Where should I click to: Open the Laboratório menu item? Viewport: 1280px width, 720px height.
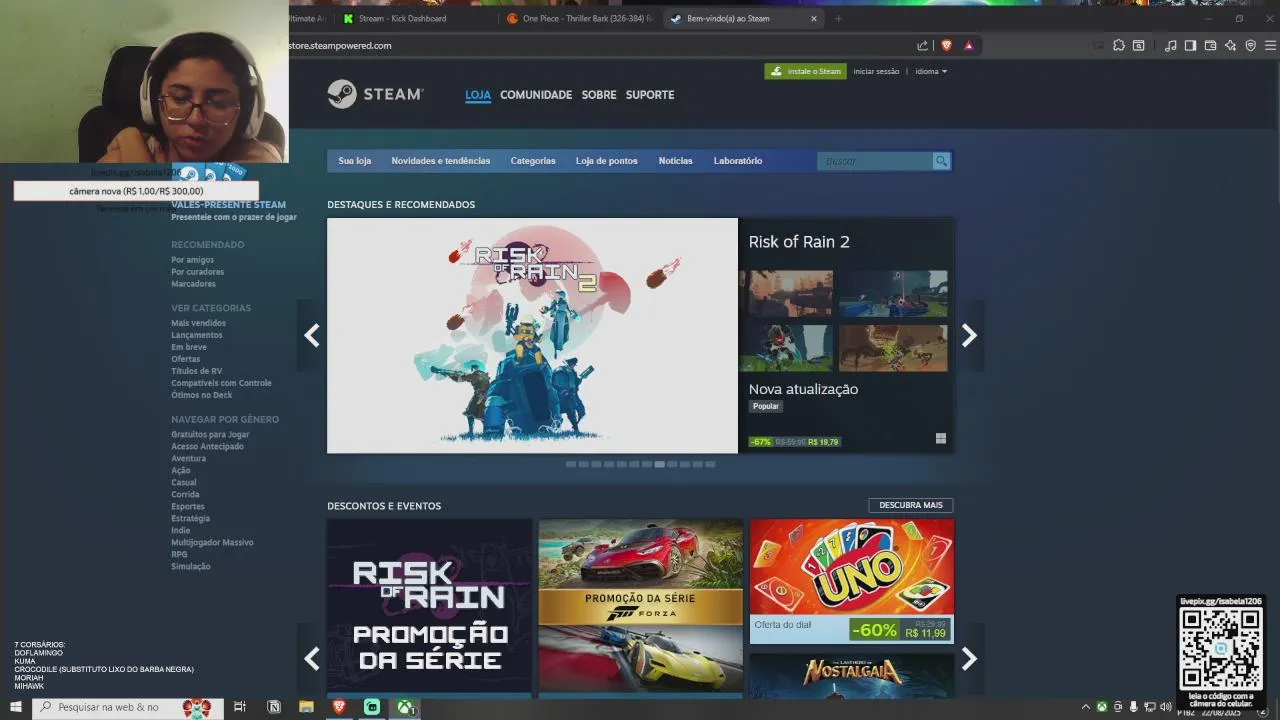738,161
